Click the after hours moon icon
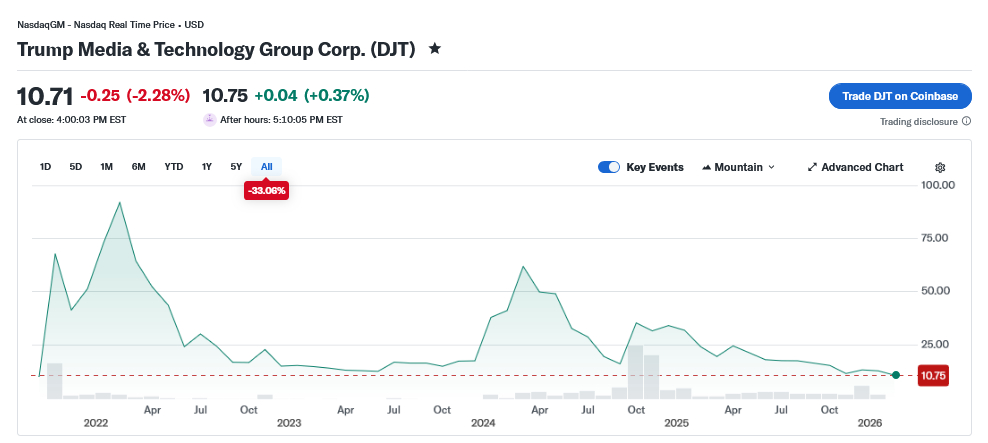Image resolution: width=988 pixels, height=443 pixels. coord(209,119)
